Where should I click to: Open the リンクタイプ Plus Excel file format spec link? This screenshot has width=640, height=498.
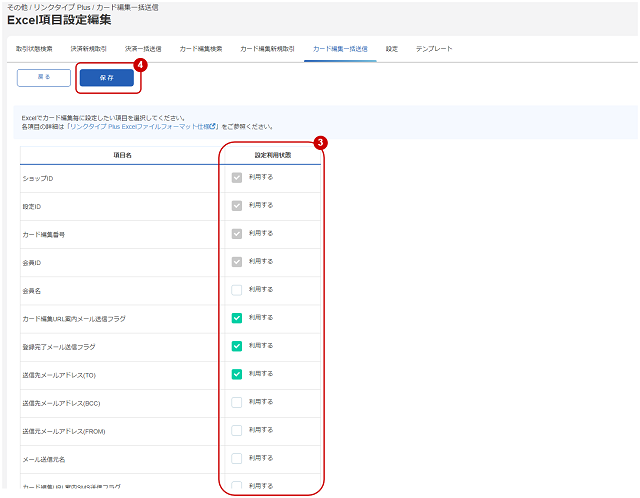143,127
